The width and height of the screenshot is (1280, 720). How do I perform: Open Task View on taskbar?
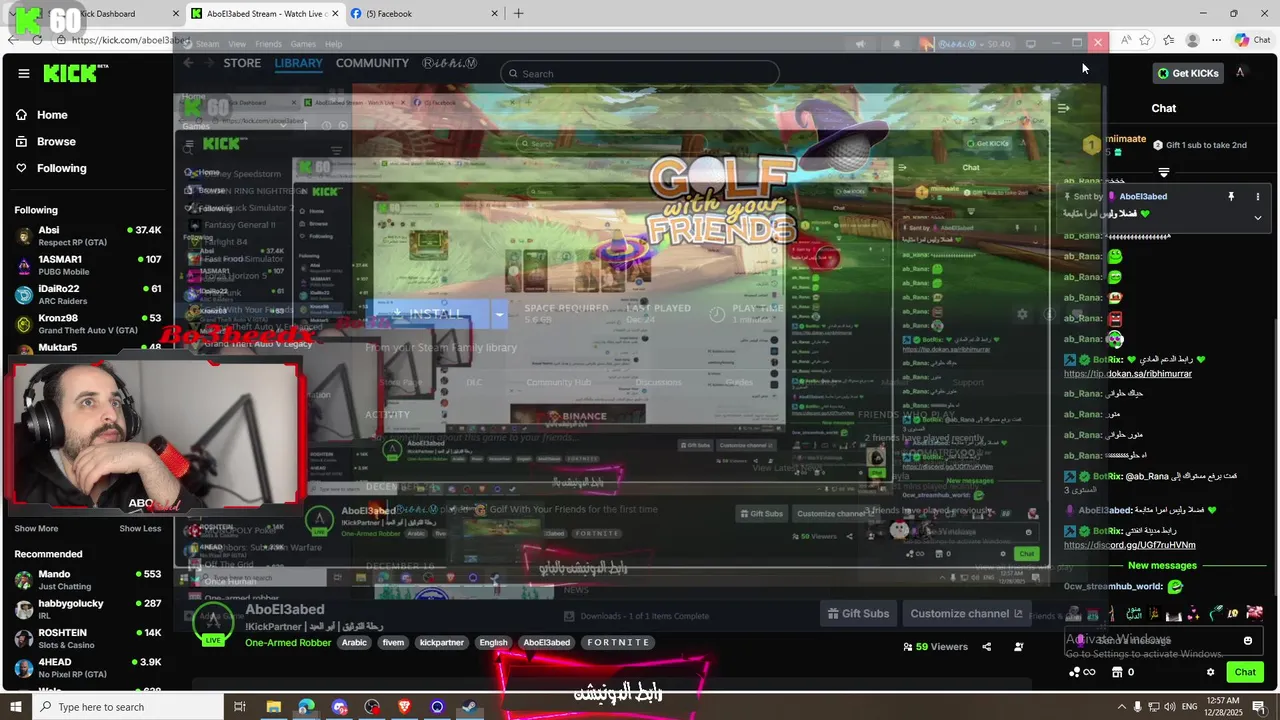239,707
